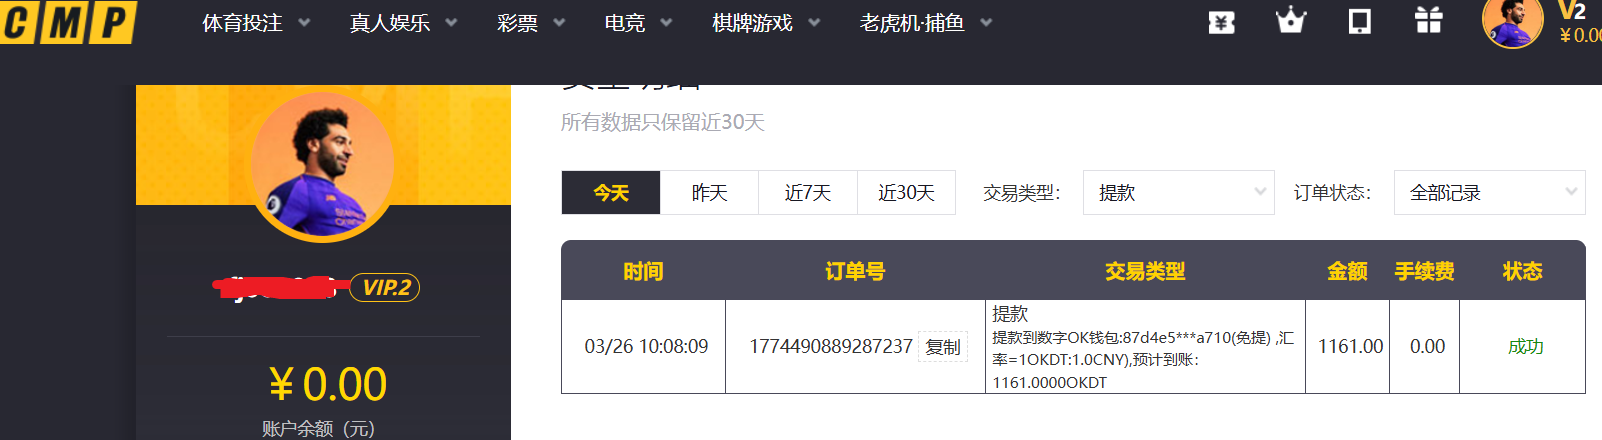
Task: Click 复制 to copy order number
Action: [x=942, y=347]
